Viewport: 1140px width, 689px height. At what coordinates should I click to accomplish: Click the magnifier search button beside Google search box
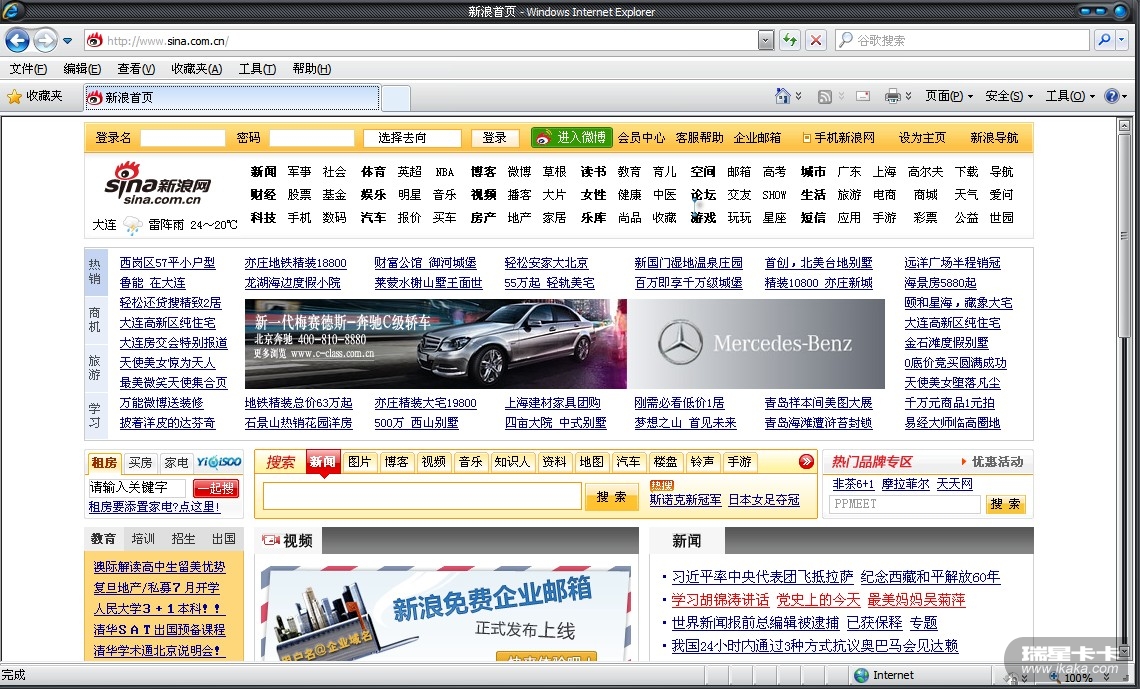click(x=1104, y=40)
